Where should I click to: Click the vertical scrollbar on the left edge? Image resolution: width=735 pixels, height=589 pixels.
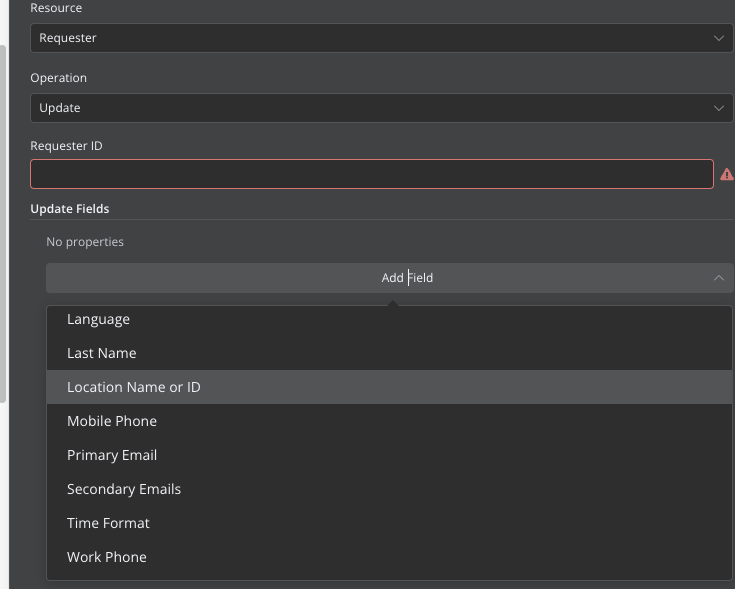3,224
